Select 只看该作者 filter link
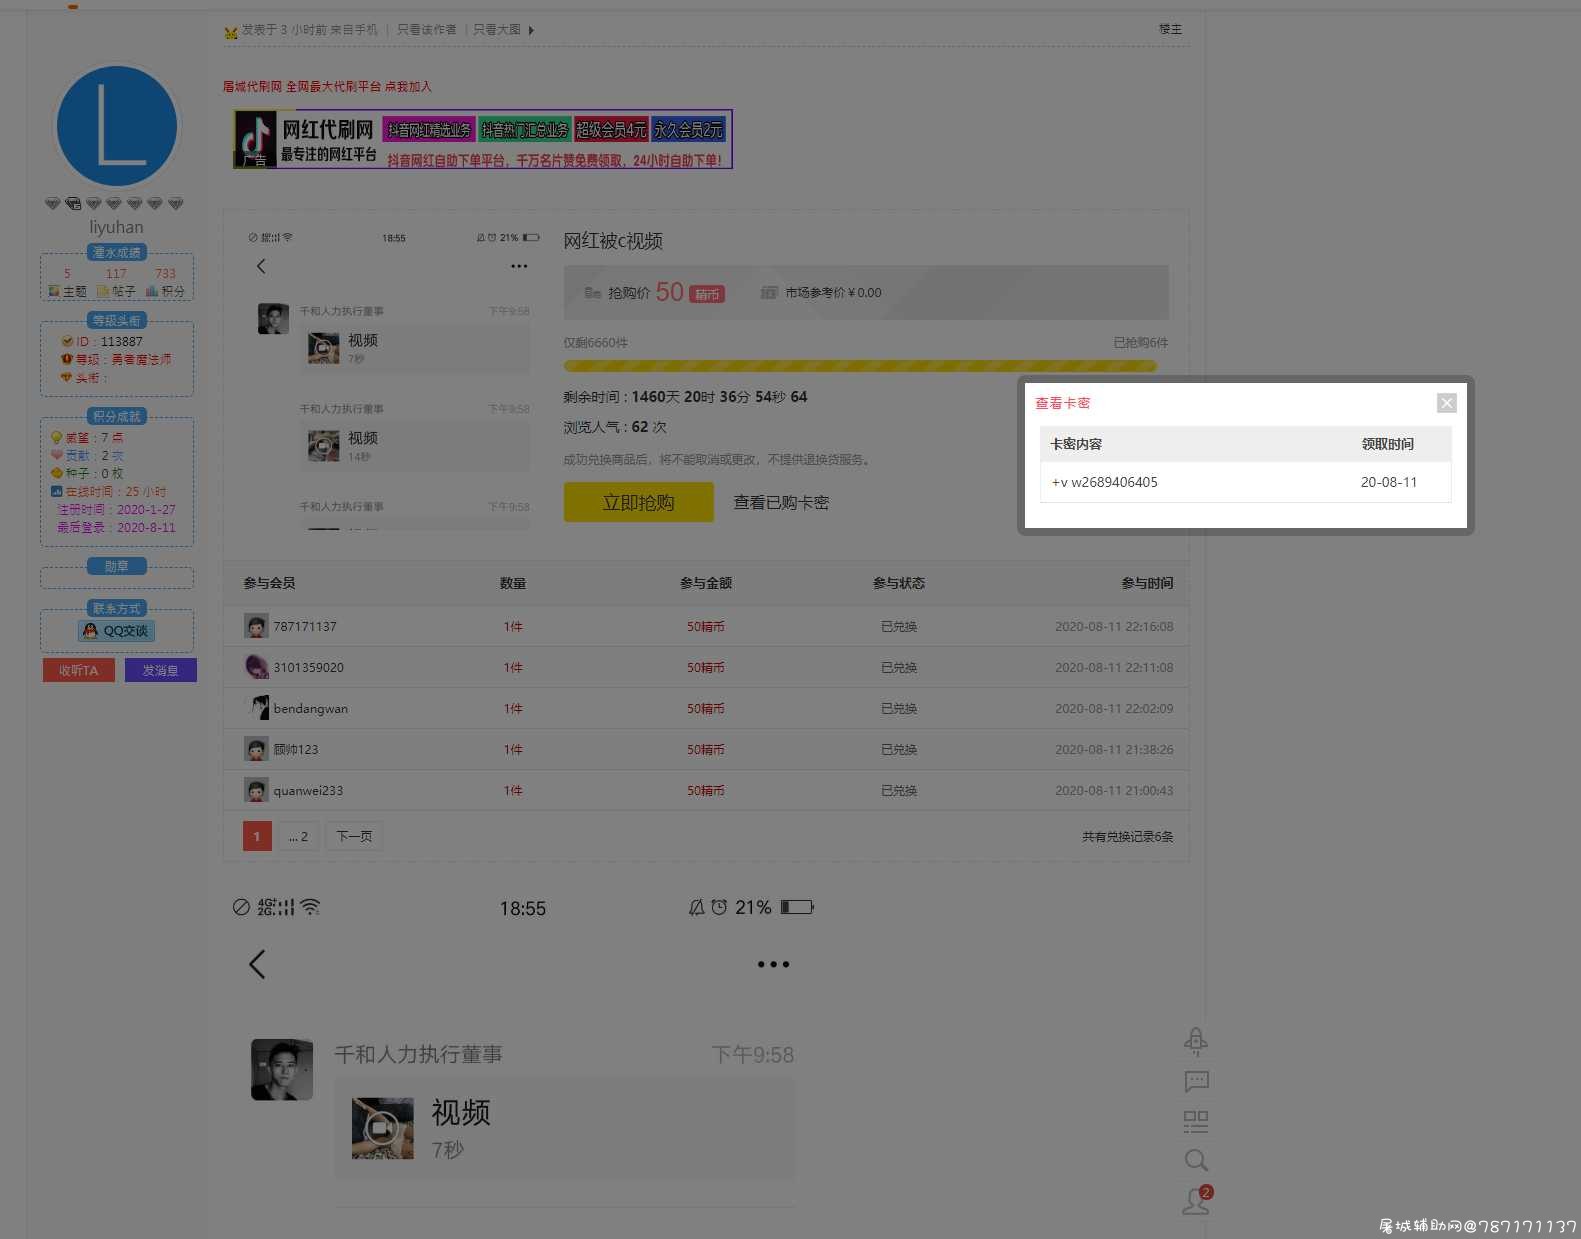Screen dimensions: 1581x1239 427,30
